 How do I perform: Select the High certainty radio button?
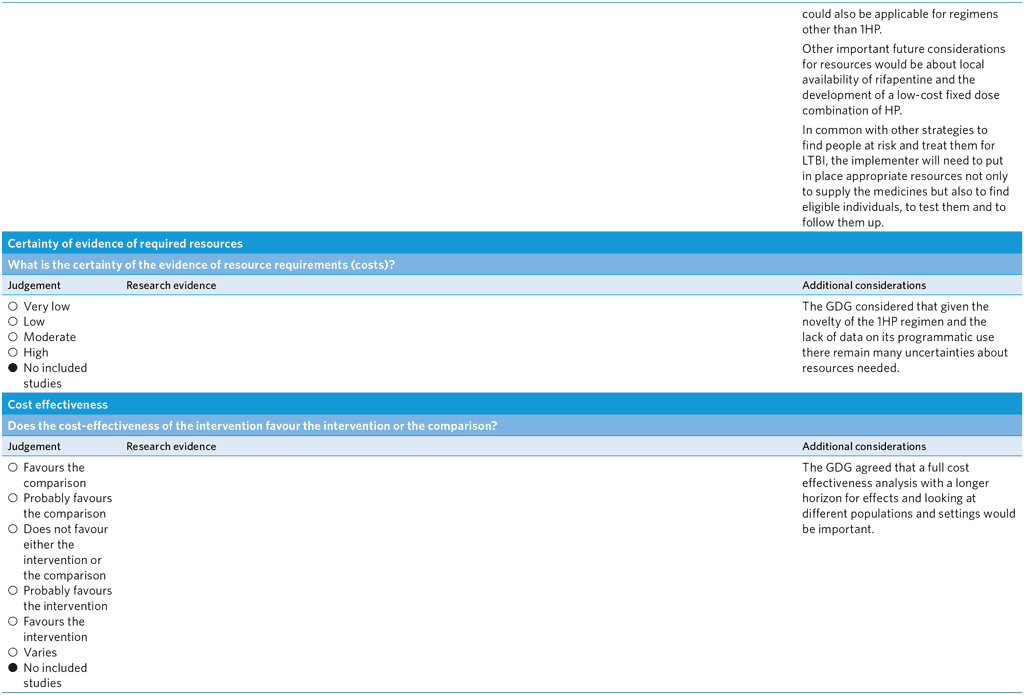coord(11,352)
